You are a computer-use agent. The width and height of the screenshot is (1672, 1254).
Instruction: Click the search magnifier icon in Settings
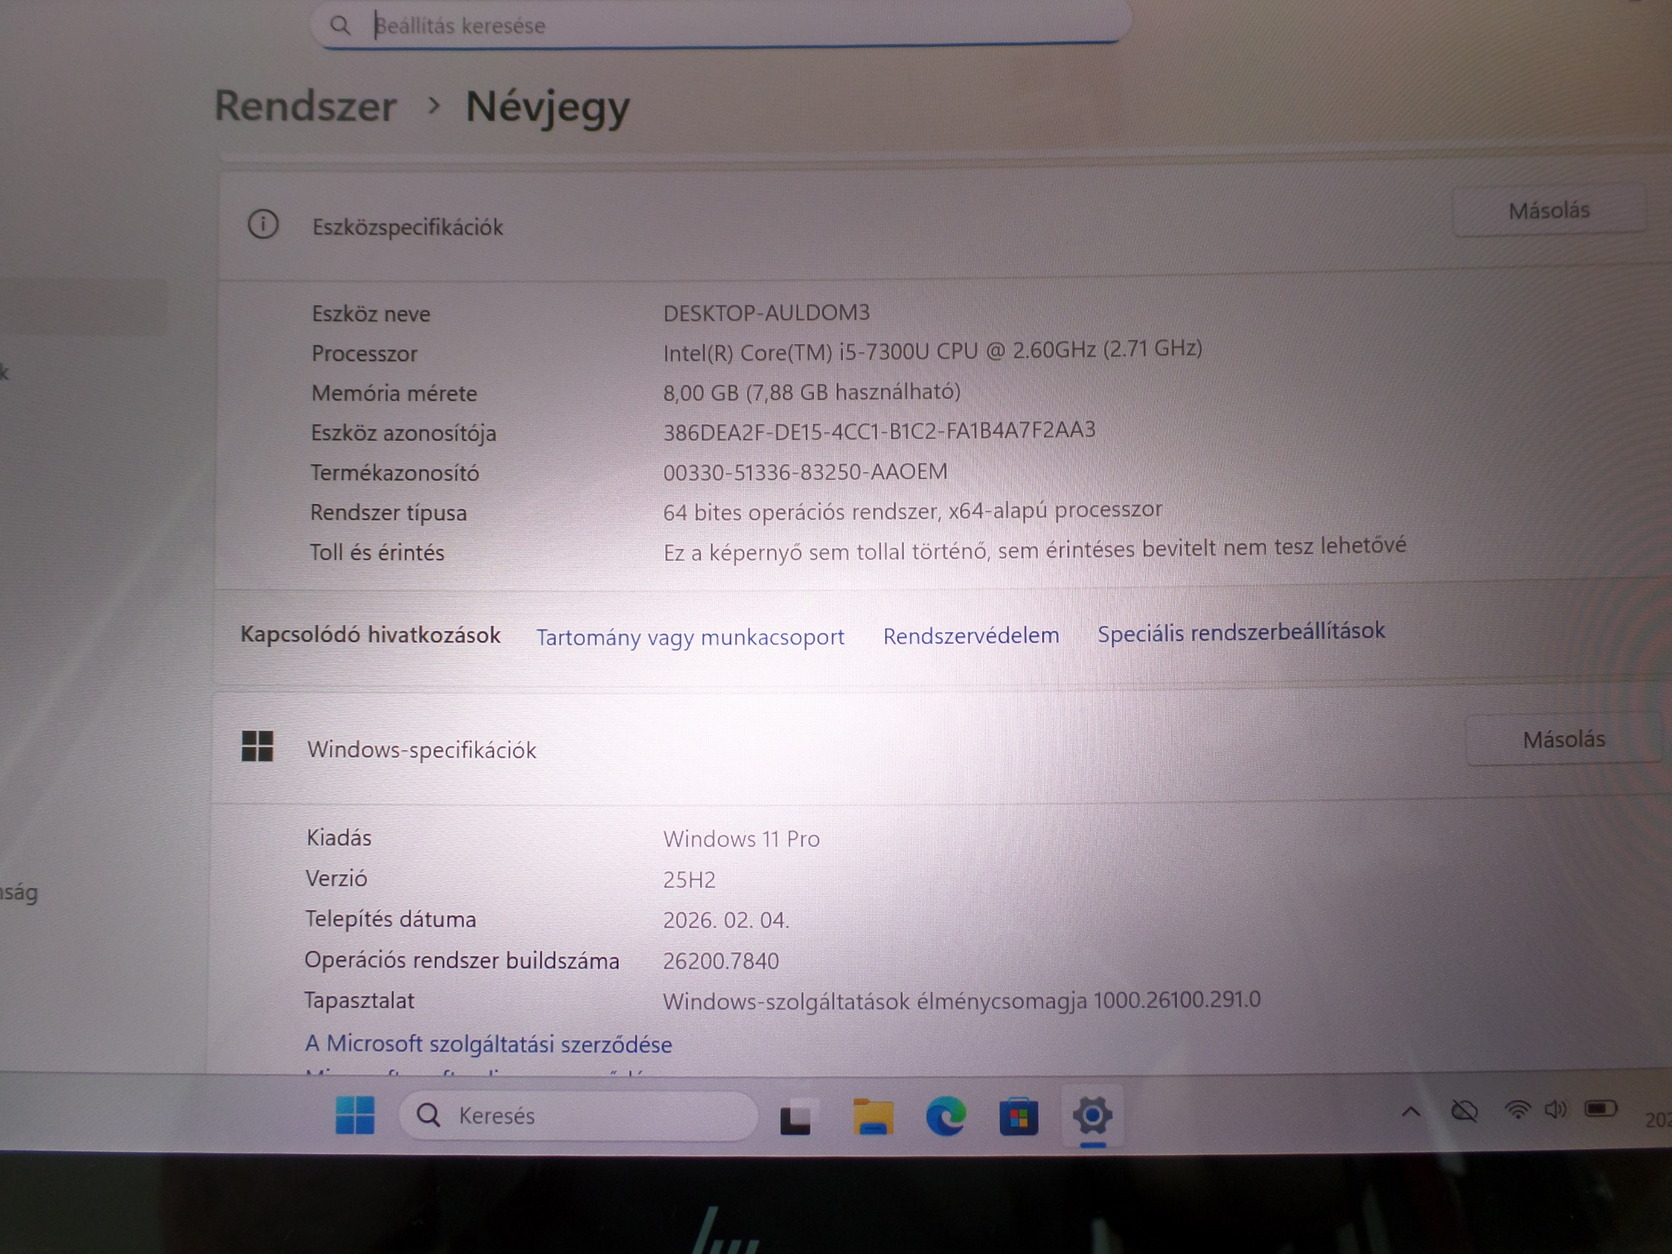(x=340, y=25)
